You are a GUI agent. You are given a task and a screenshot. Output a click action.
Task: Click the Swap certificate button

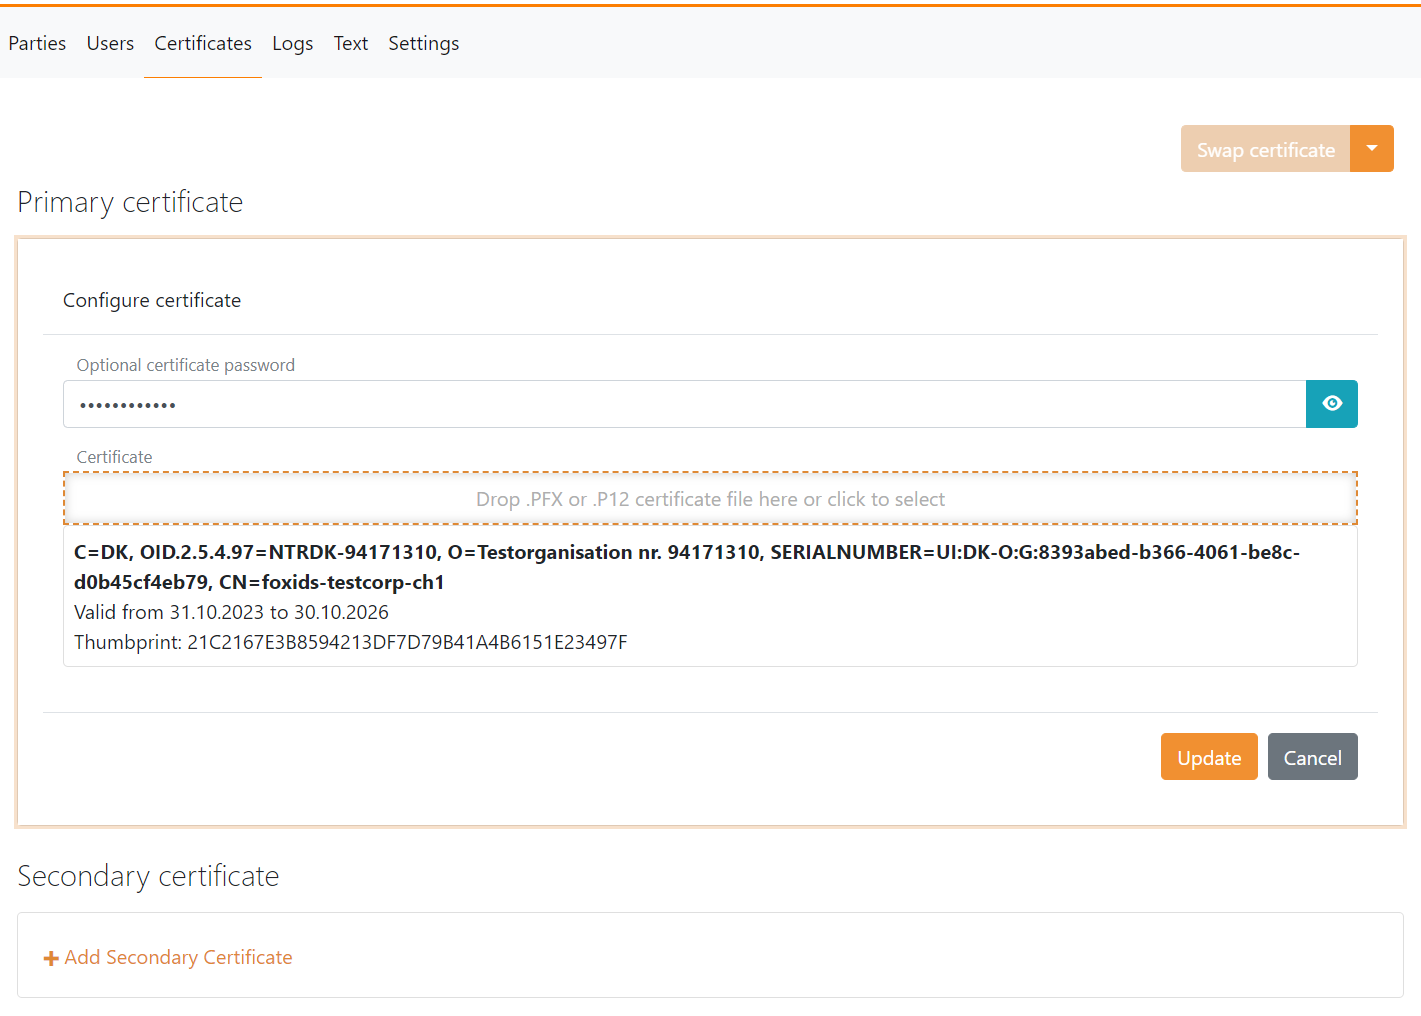[x=1264, y=148]
